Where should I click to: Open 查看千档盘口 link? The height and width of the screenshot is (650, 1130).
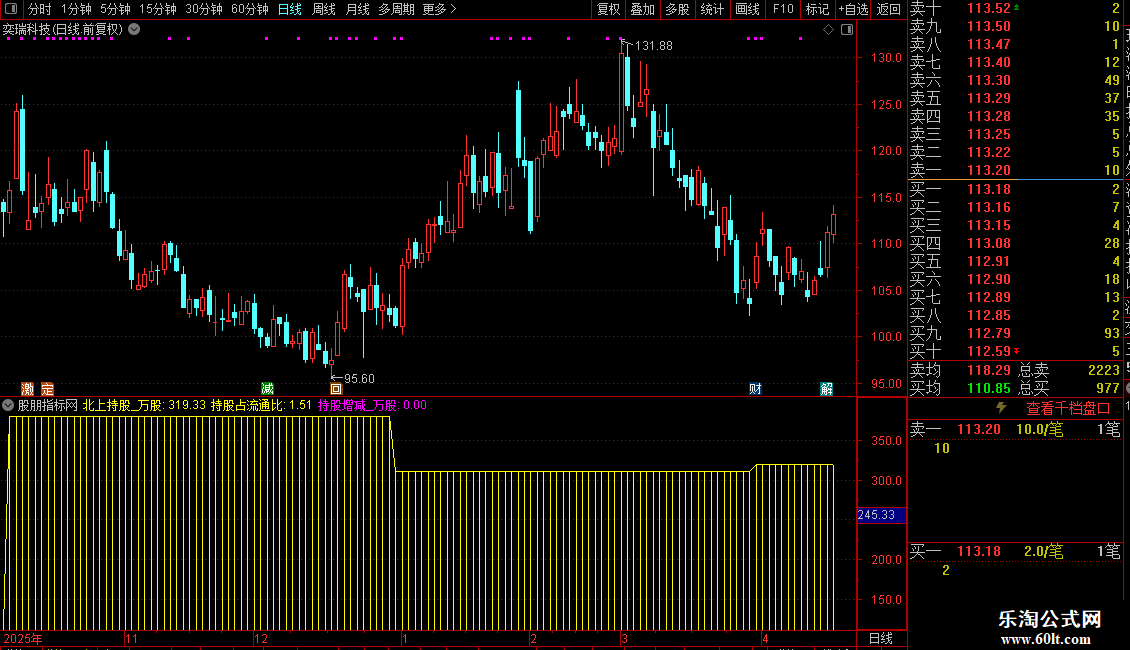tap(1068, 409)
